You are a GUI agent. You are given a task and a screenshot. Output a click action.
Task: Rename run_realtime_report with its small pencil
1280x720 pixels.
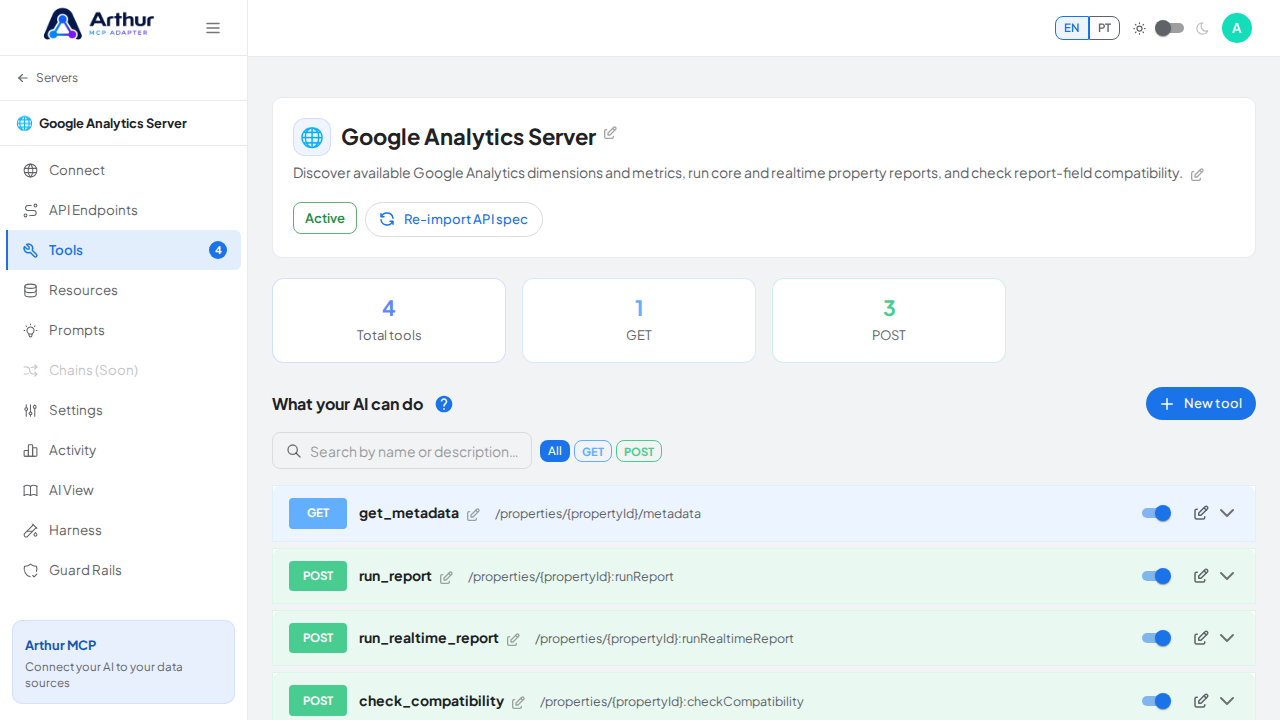pos(513,639)
